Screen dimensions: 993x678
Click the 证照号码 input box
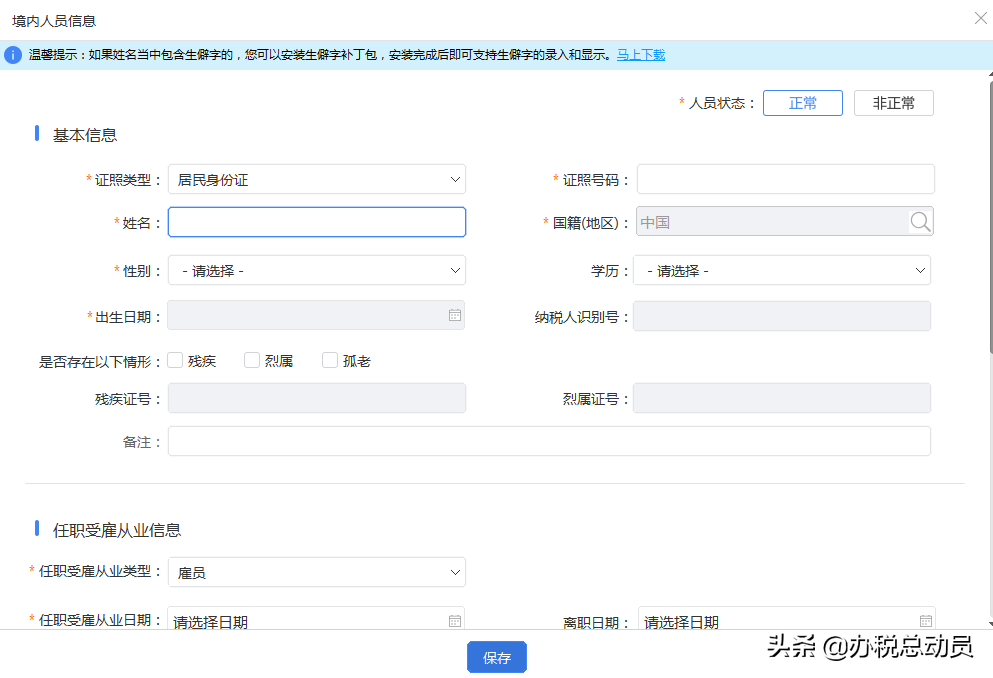783,179
